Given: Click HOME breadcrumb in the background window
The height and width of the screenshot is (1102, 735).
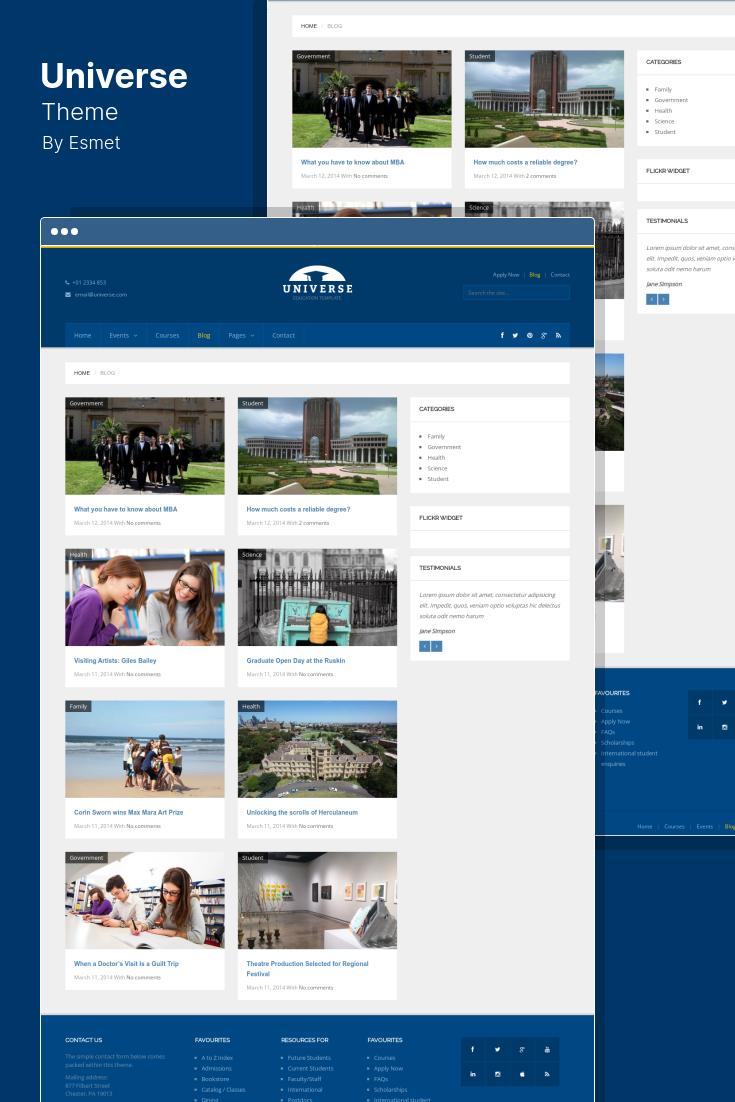Looking at the screenshot, I should [x=309, y=26].
